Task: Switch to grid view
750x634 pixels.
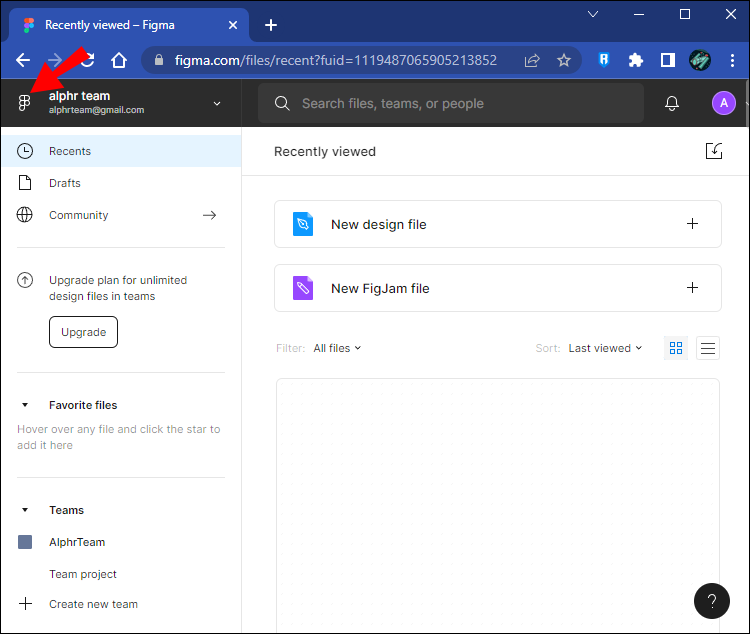Action: click(676, 348)
